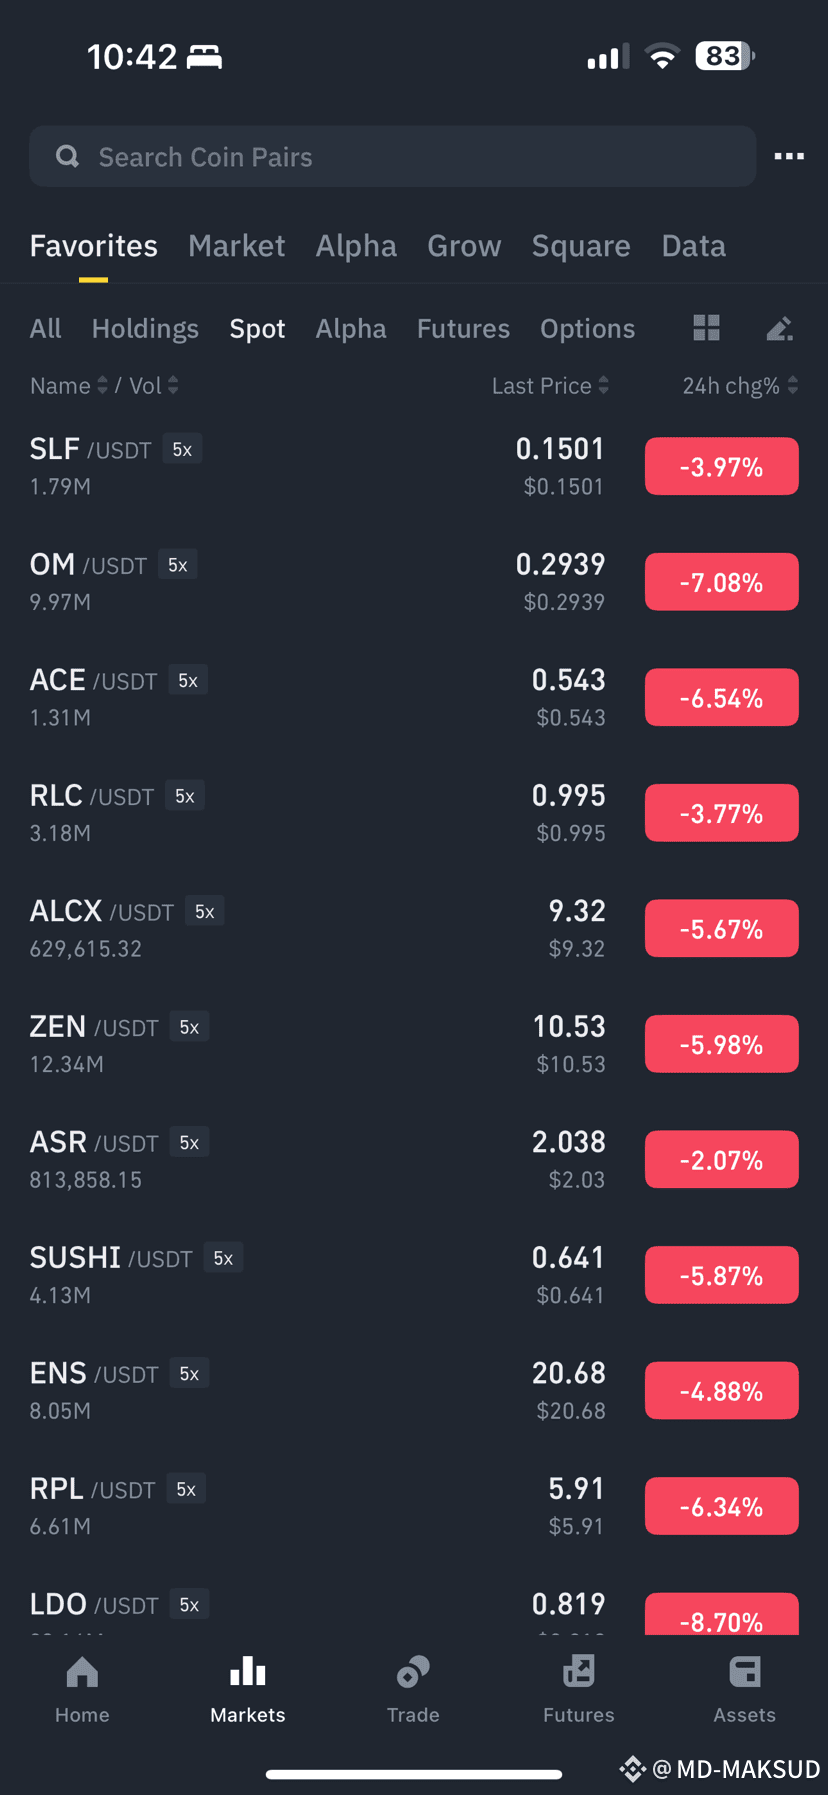
Task: Tap the -7.08% change button for OM
Action: pos(722,582)
